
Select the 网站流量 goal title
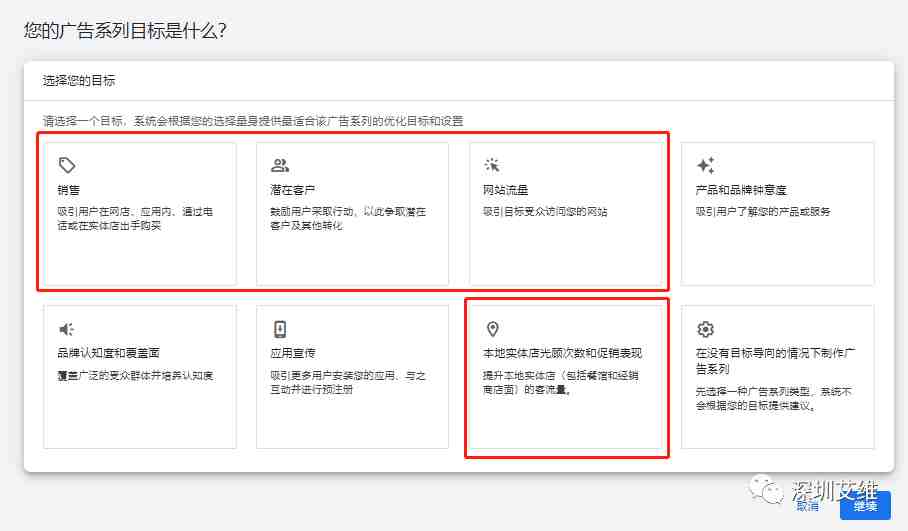506,190
